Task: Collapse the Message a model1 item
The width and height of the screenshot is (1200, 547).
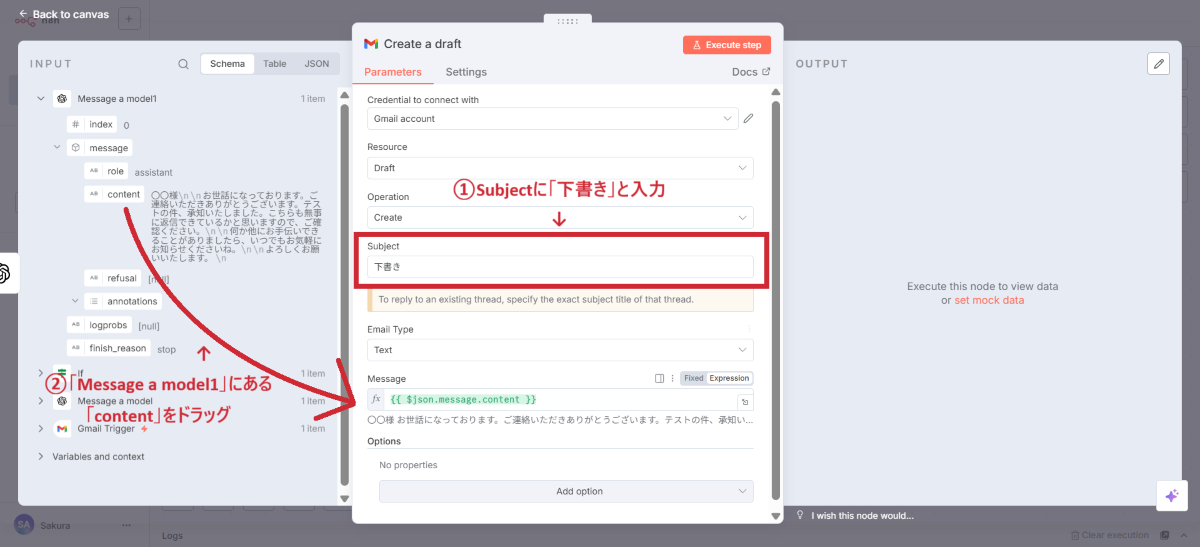Action: click(41, 99)
